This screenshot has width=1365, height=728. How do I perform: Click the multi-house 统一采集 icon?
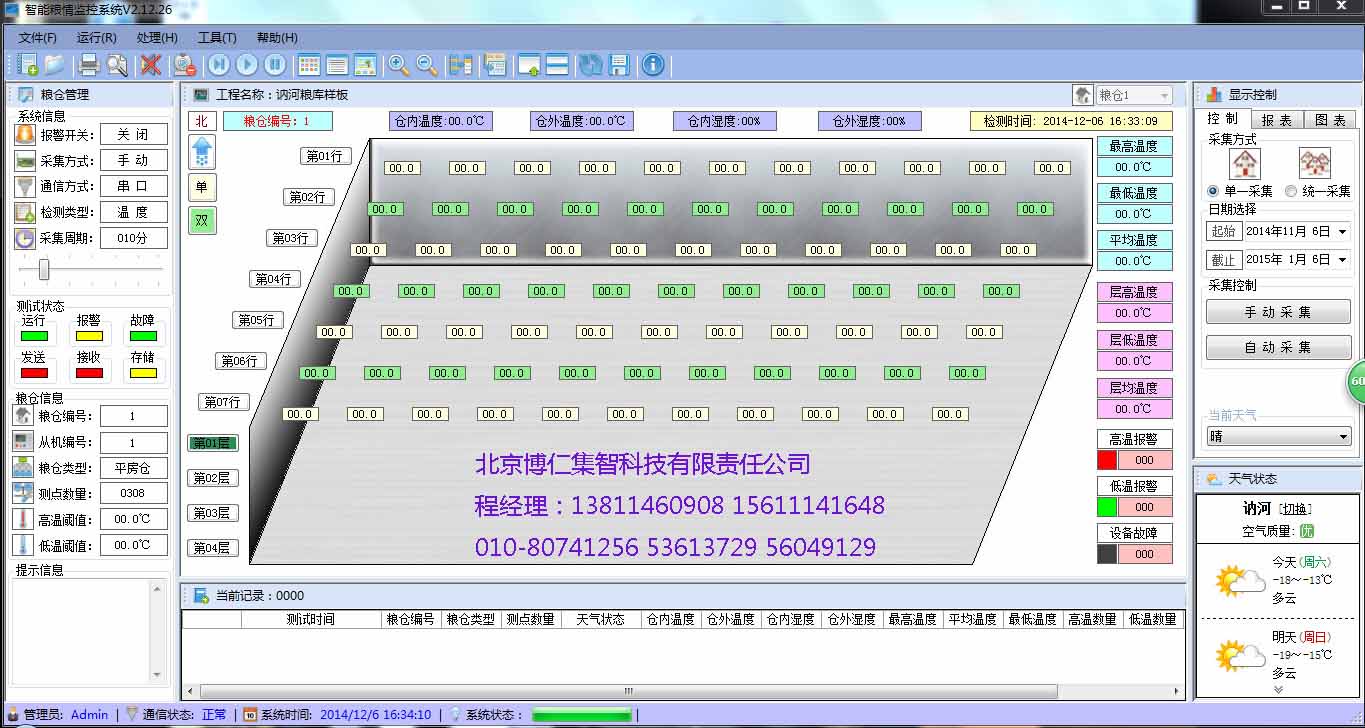click(x=1314, y=163)
